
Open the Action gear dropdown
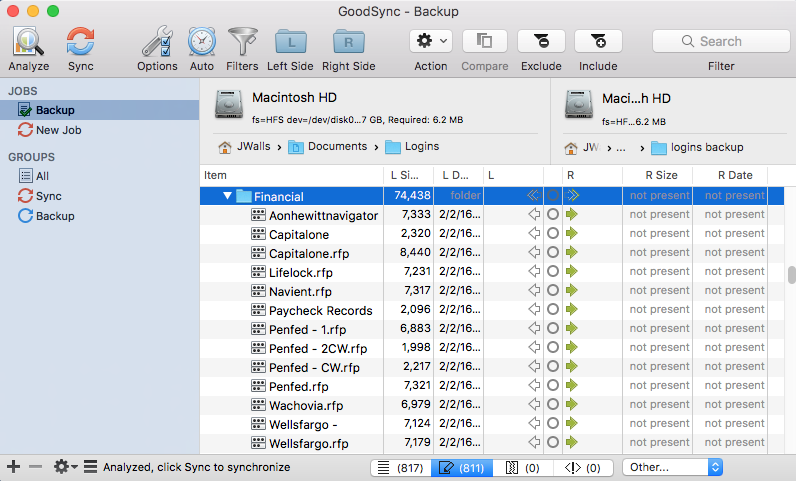coord(431,41)
